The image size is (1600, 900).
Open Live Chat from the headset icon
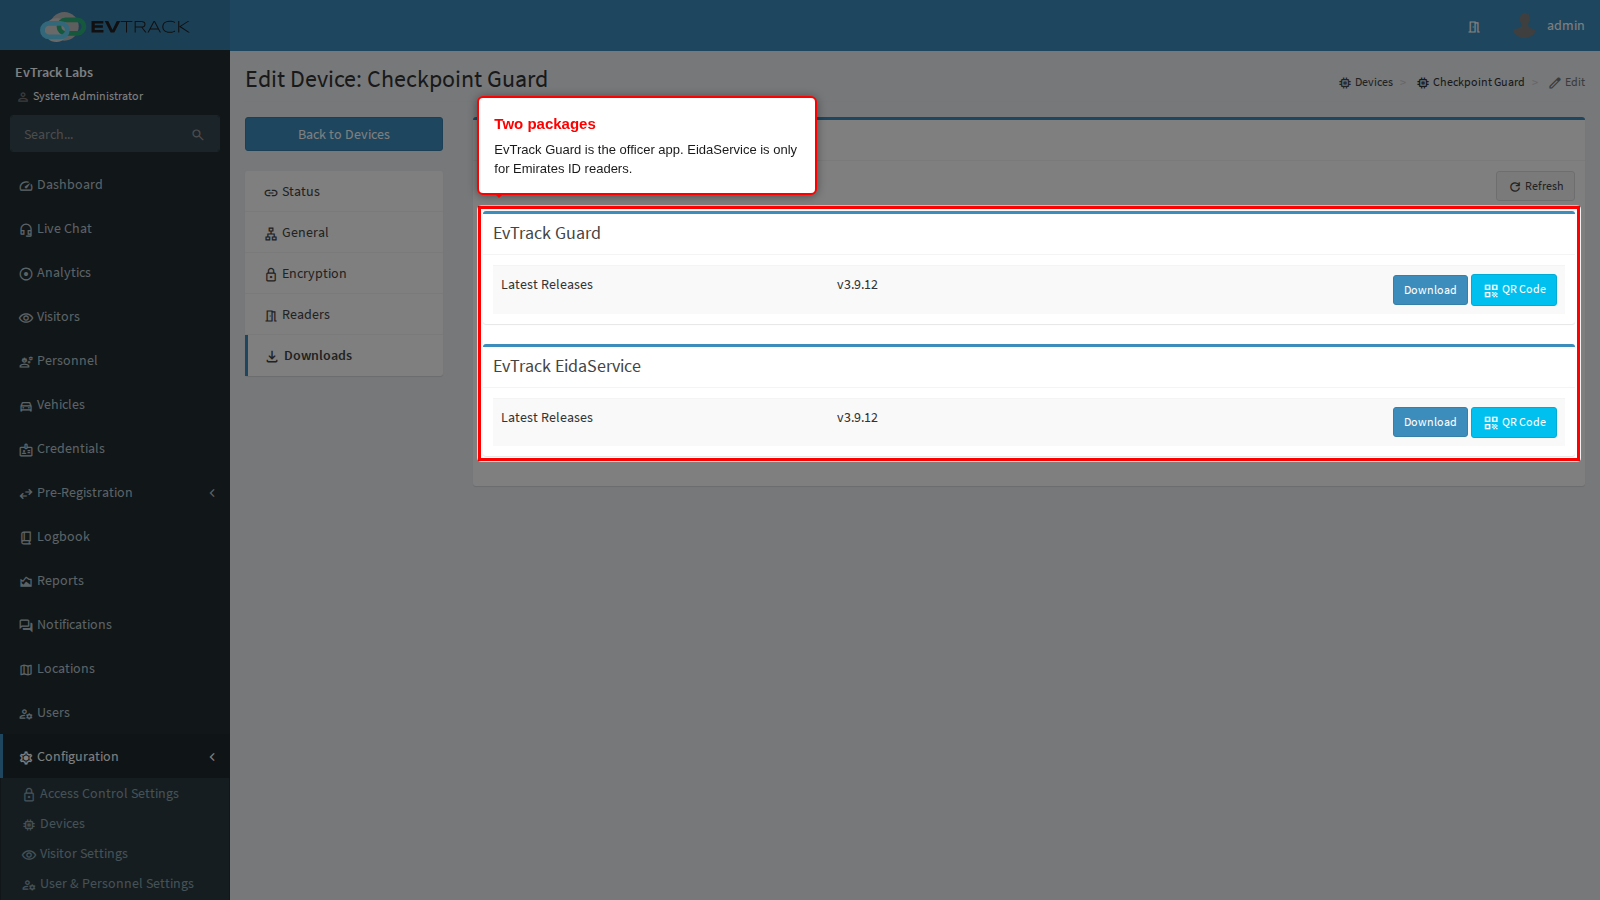click(26, 230)
